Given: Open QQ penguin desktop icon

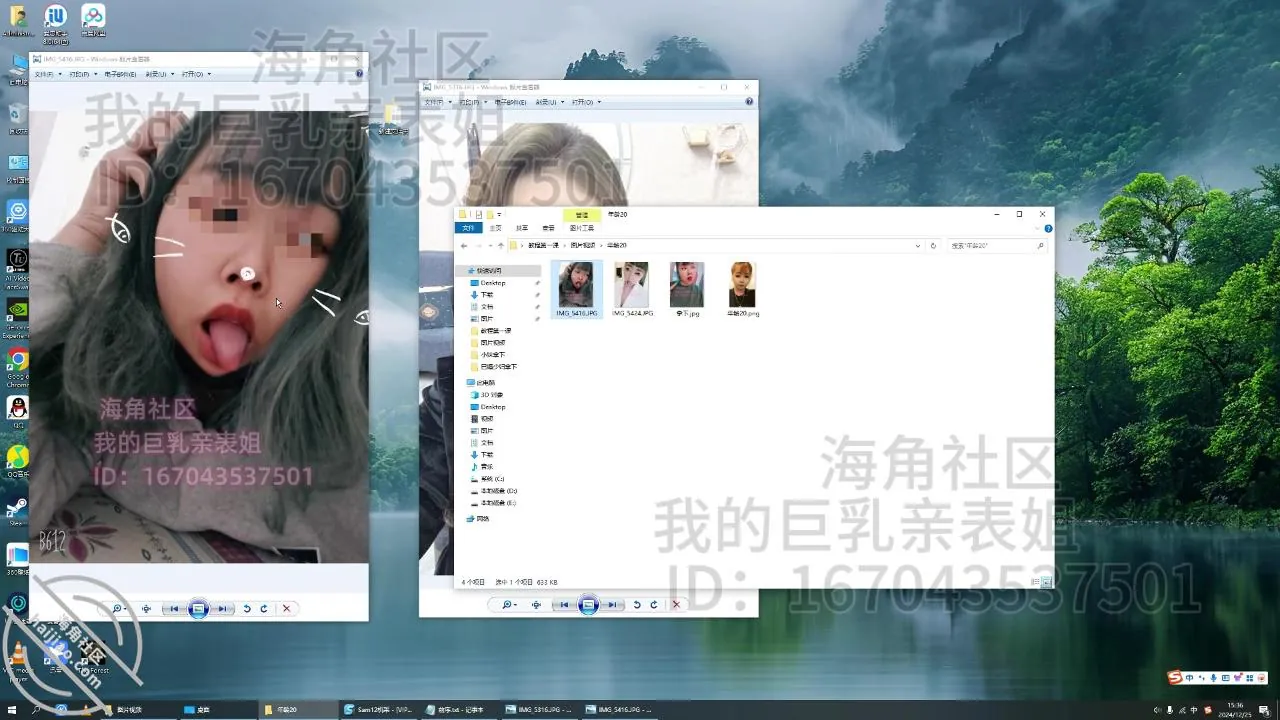Looking at the screenshot, I should coord(18,412).
